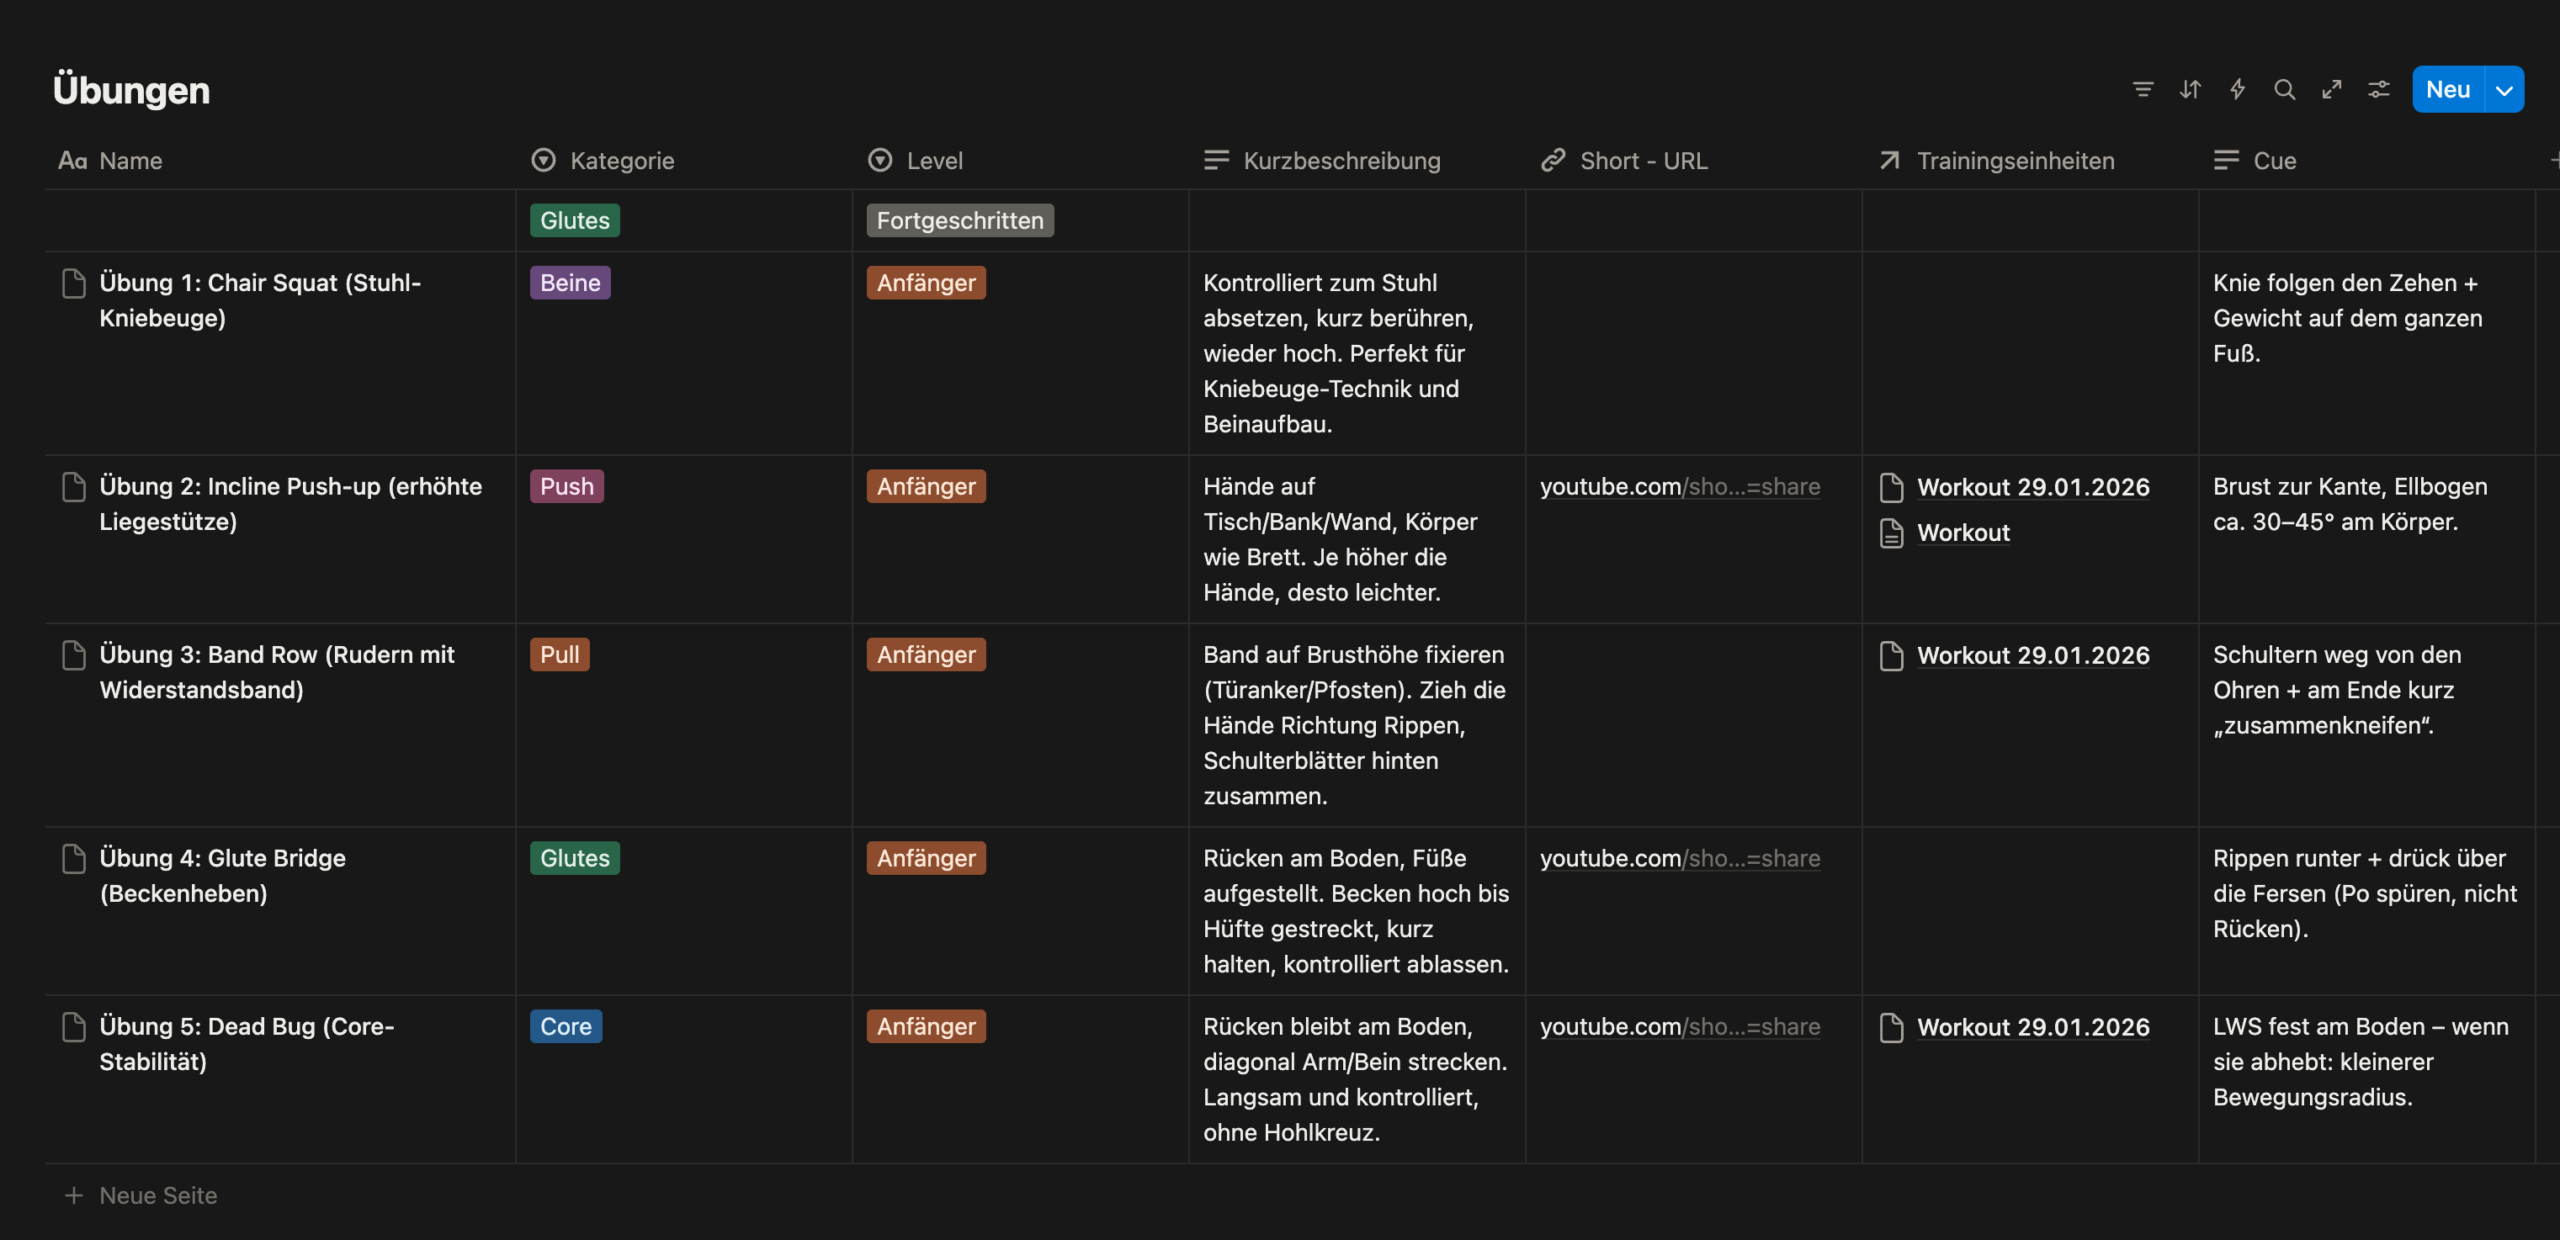Click the search icon to search the database

pos(2285,89)
